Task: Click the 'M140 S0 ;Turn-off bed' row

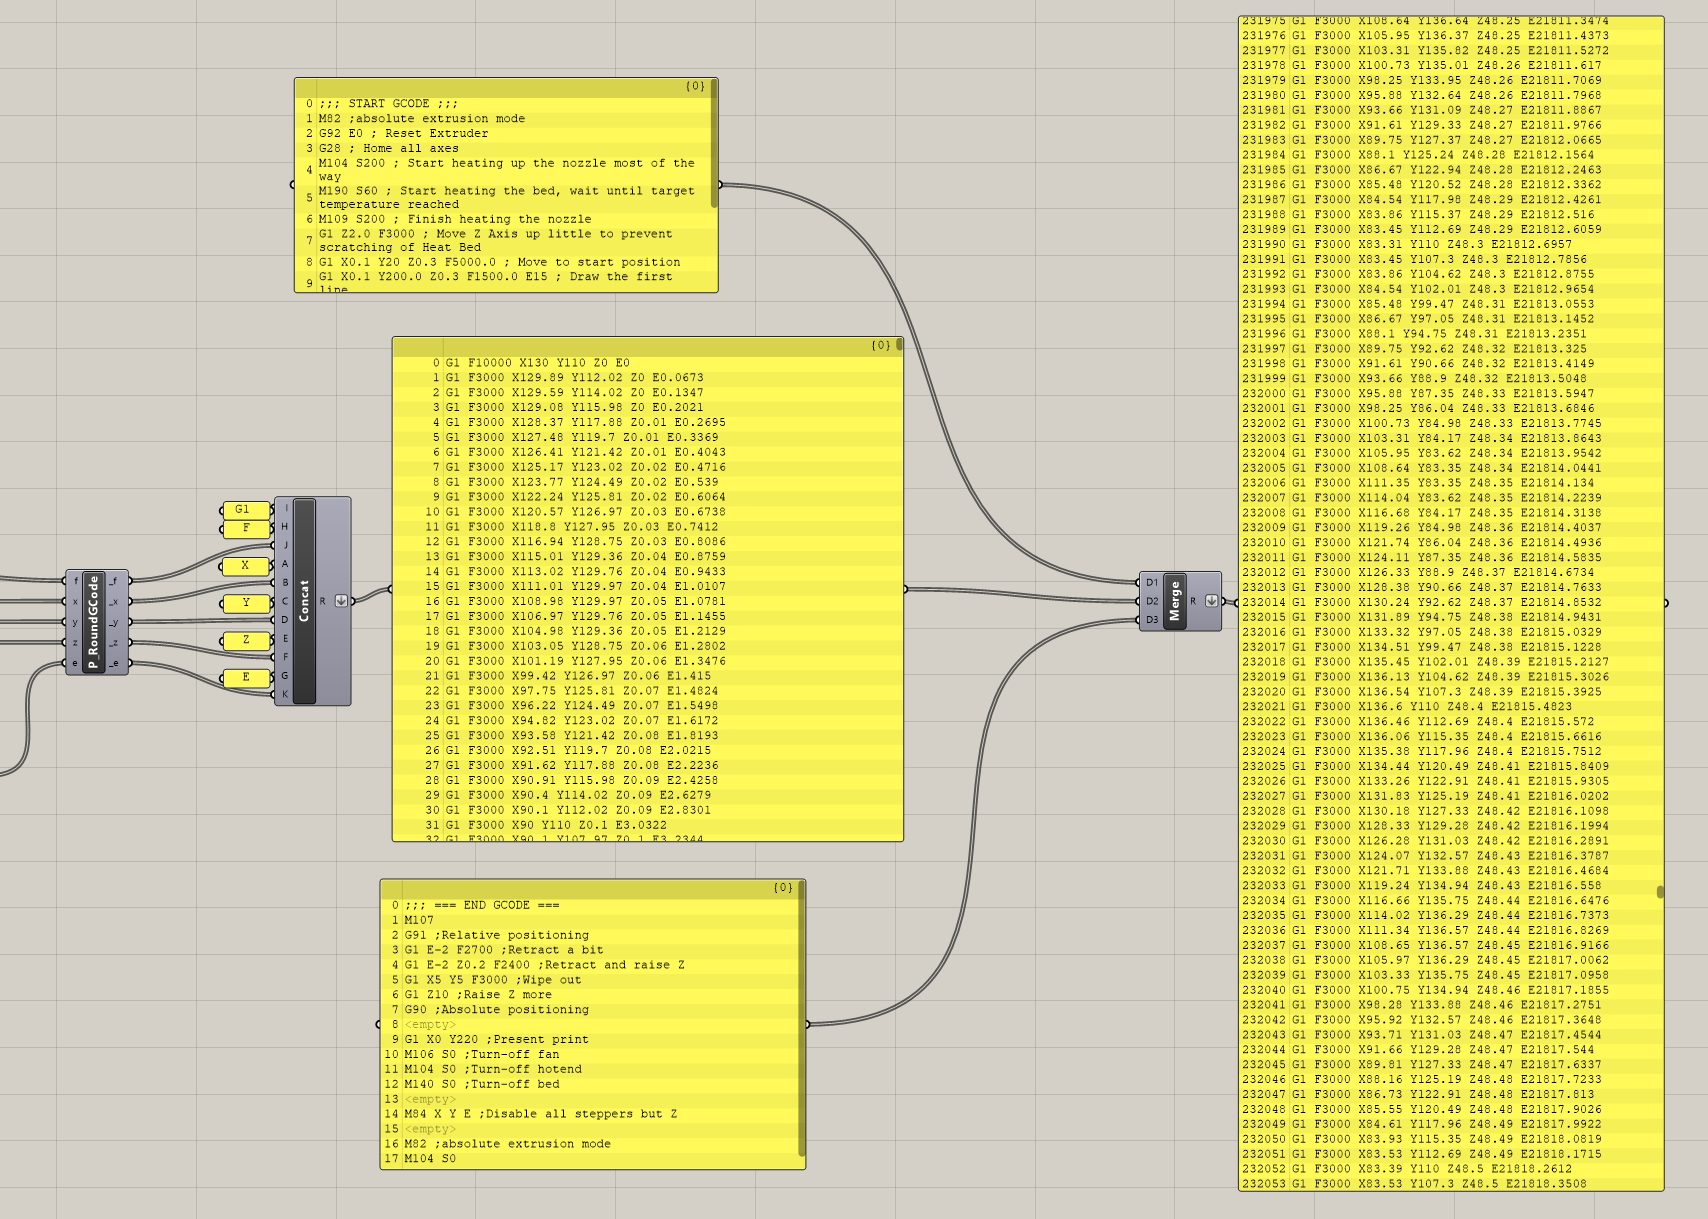Action: [591, 1084]
